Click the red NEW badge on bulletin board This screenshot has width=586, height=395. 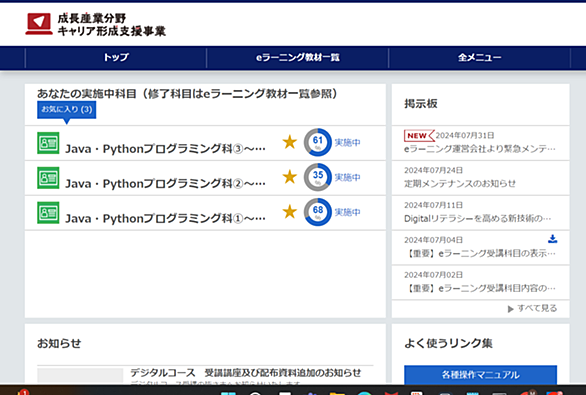point(419,135)
